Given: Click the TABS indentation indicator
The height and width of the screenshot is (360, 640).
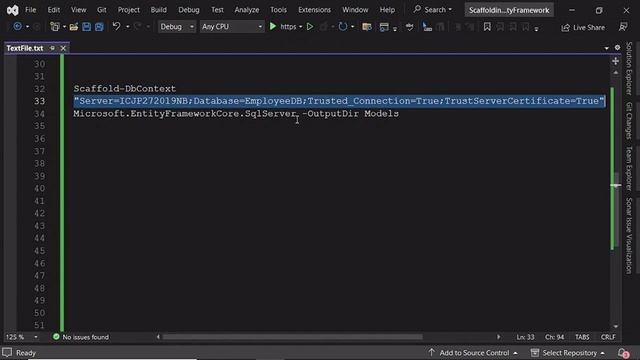Looking at the screenshot, I should tap(582, 337).
